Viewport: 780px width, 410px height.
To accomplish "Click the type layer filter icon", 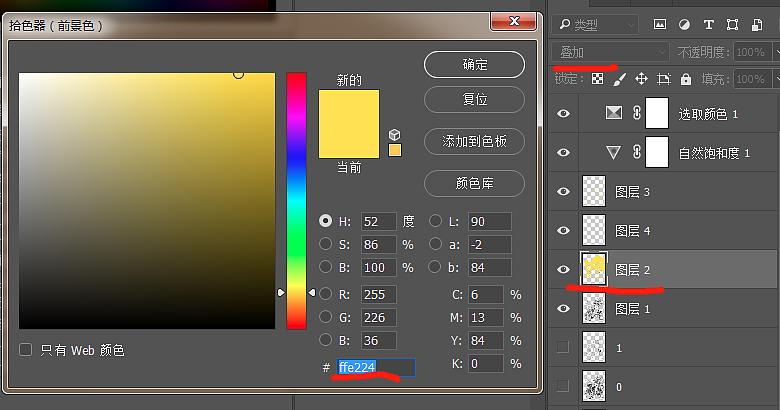I will 708,24.
